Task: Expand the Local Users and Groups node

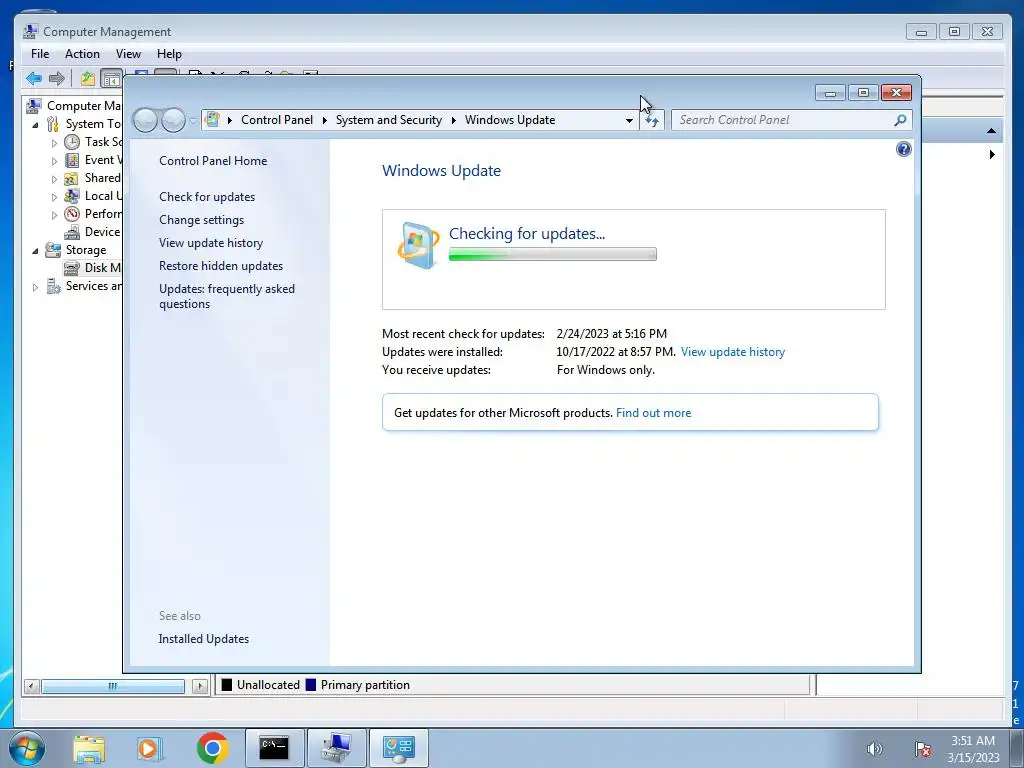Action: (x=54, y=197)
